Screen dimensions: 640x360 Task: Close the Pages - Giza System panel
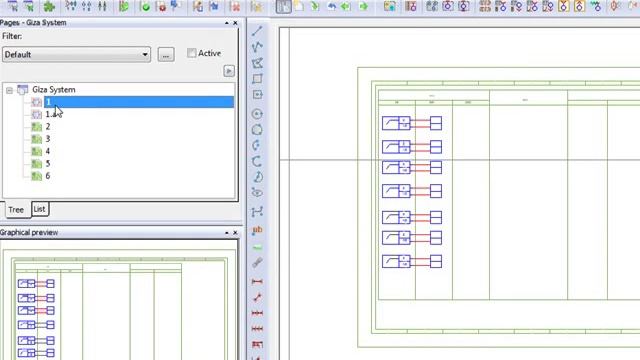(x=235, y=23)
